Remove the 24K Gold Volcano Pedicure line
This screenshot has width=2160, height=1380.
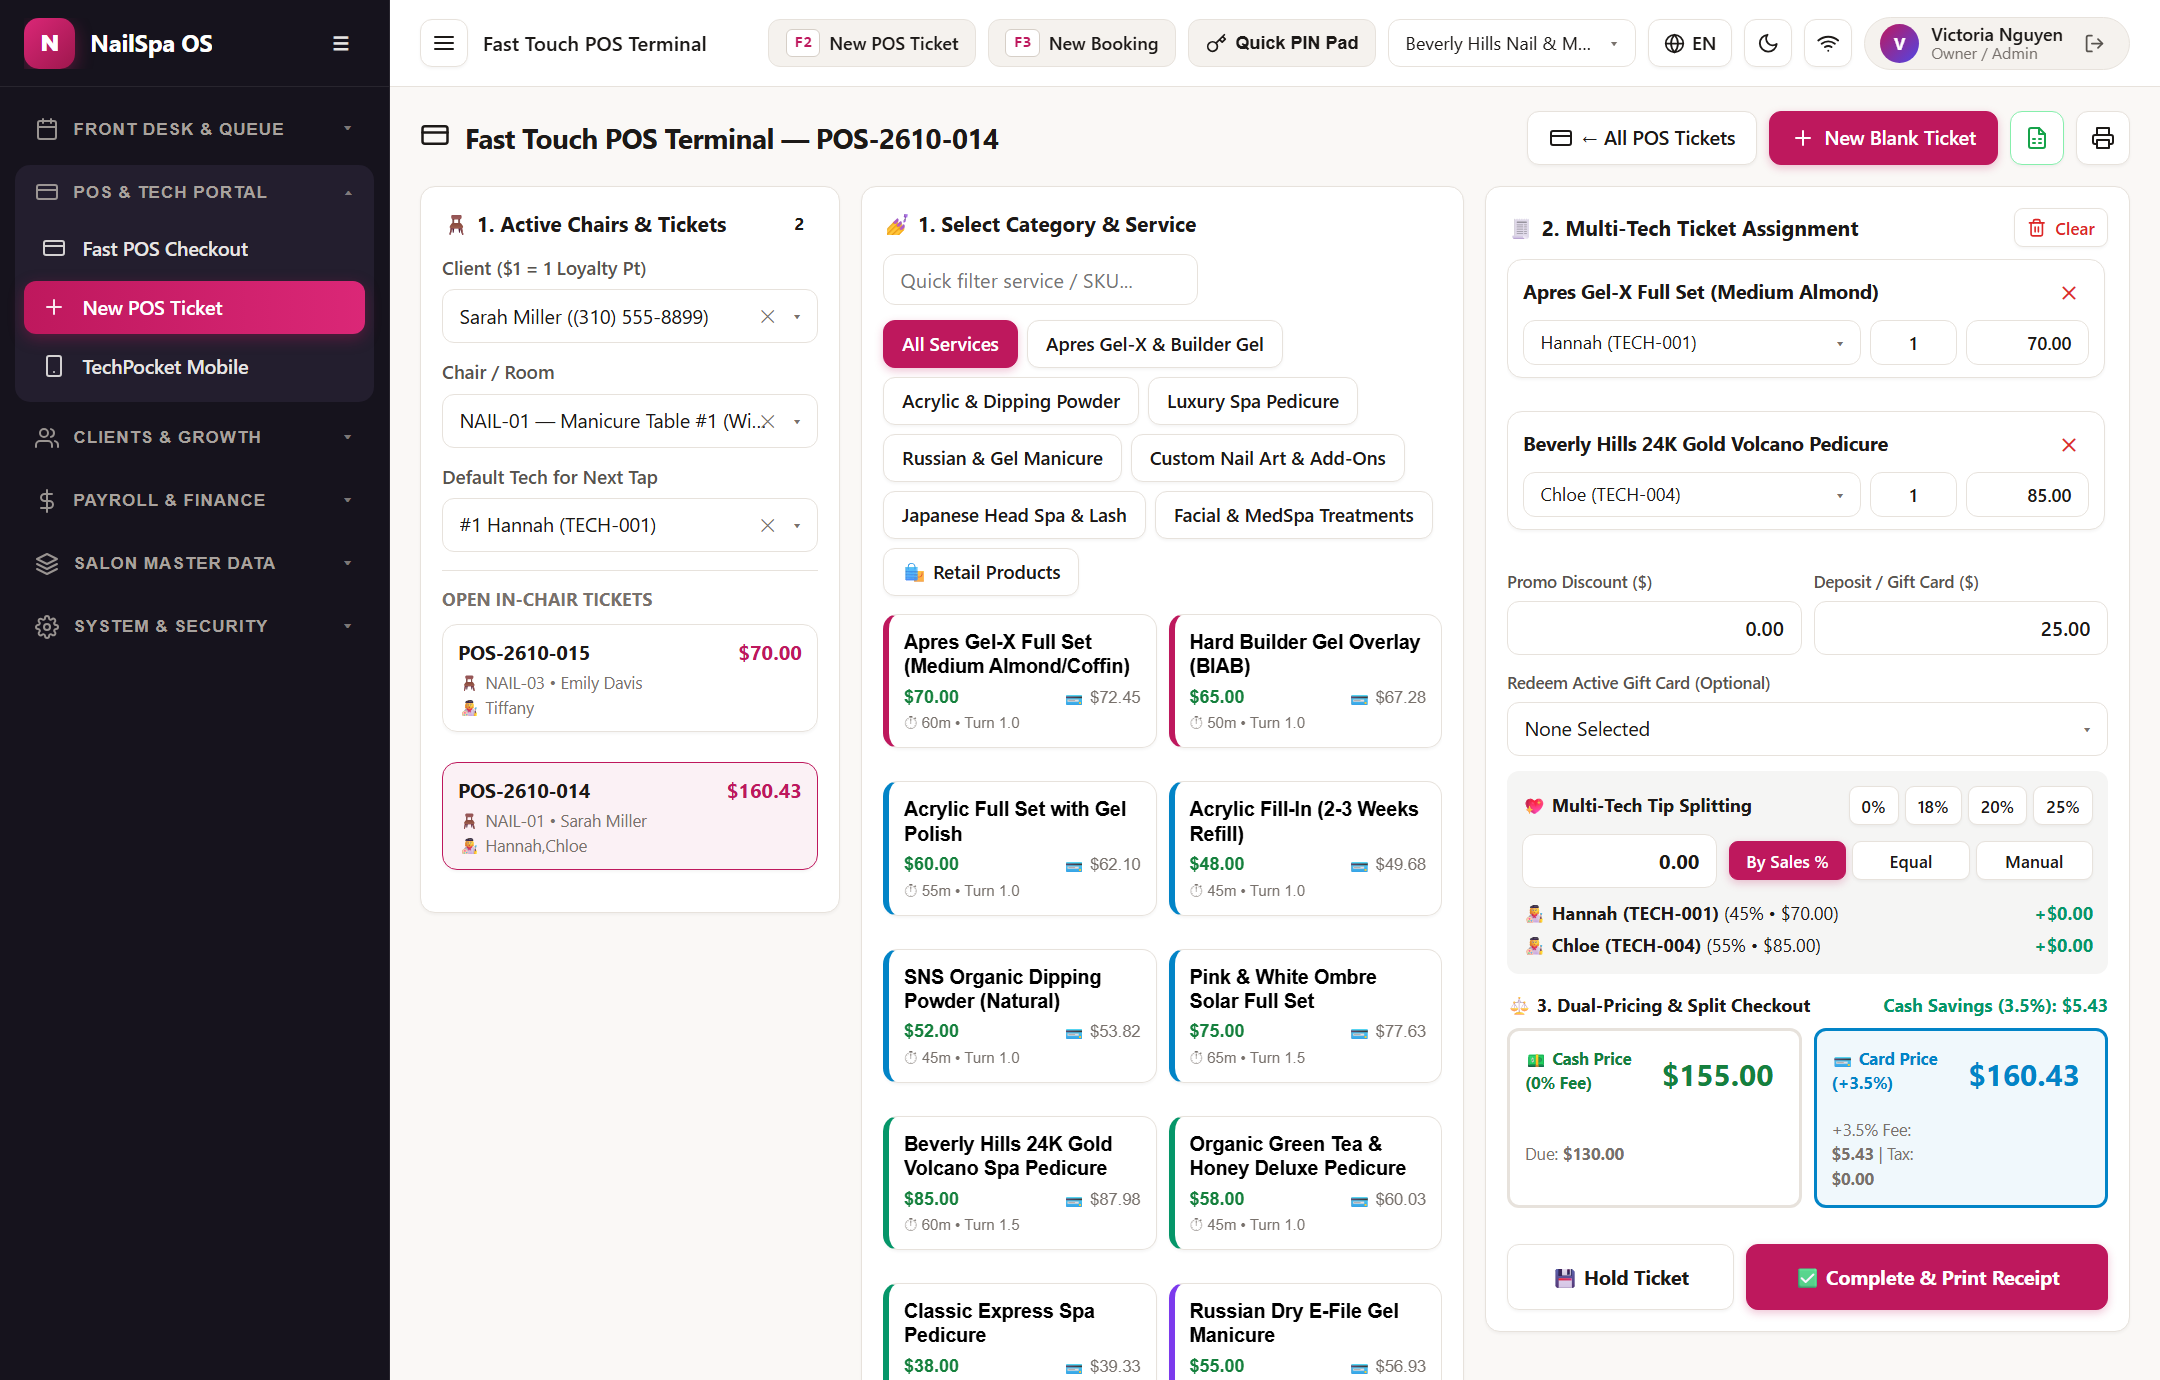[x=2069, y=445]
